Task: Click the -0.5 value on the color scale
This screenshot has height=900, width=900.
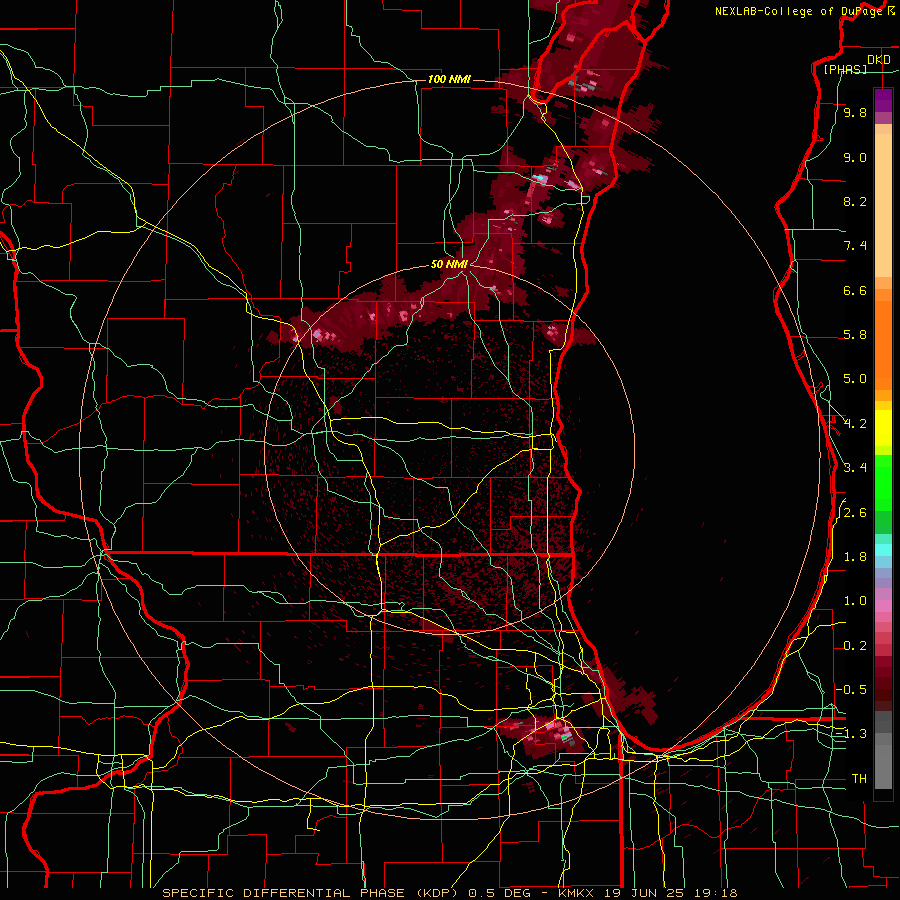Action: (x=852, y=689)
